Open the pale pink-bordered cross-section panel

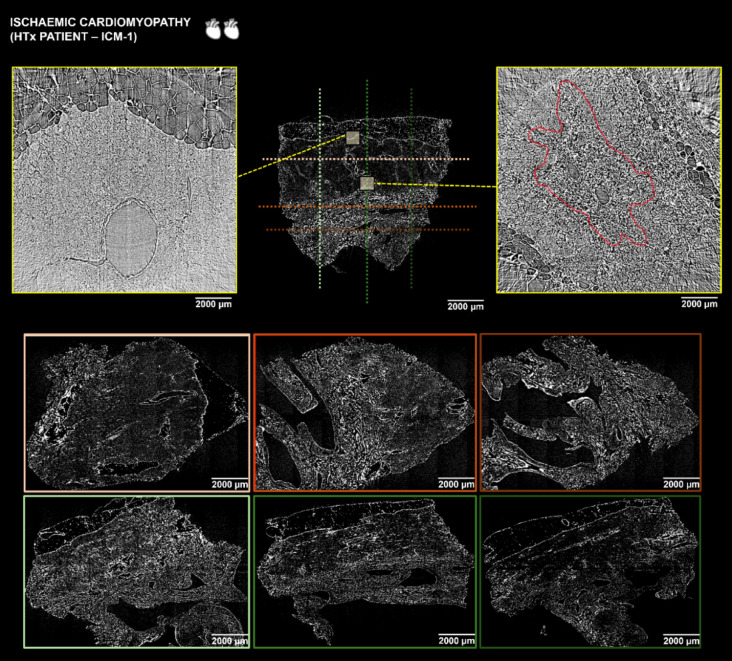point(137,413)
